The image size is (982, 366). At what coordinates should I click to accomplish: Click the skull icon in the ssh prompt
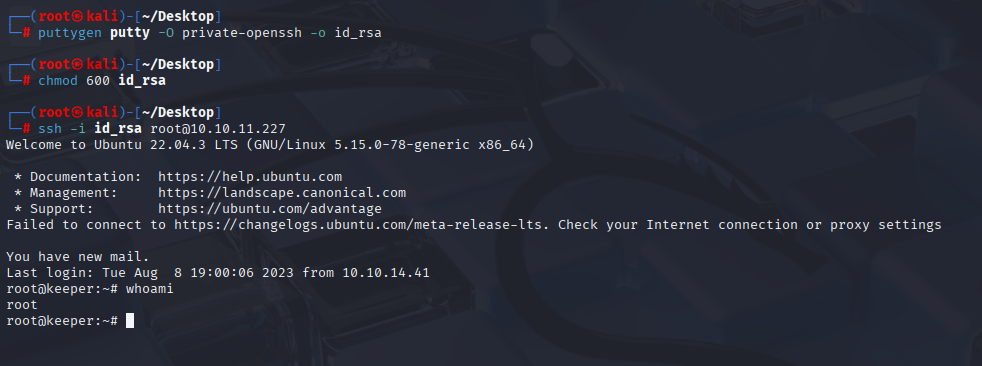pyautogui.click(x=77, y=113)
